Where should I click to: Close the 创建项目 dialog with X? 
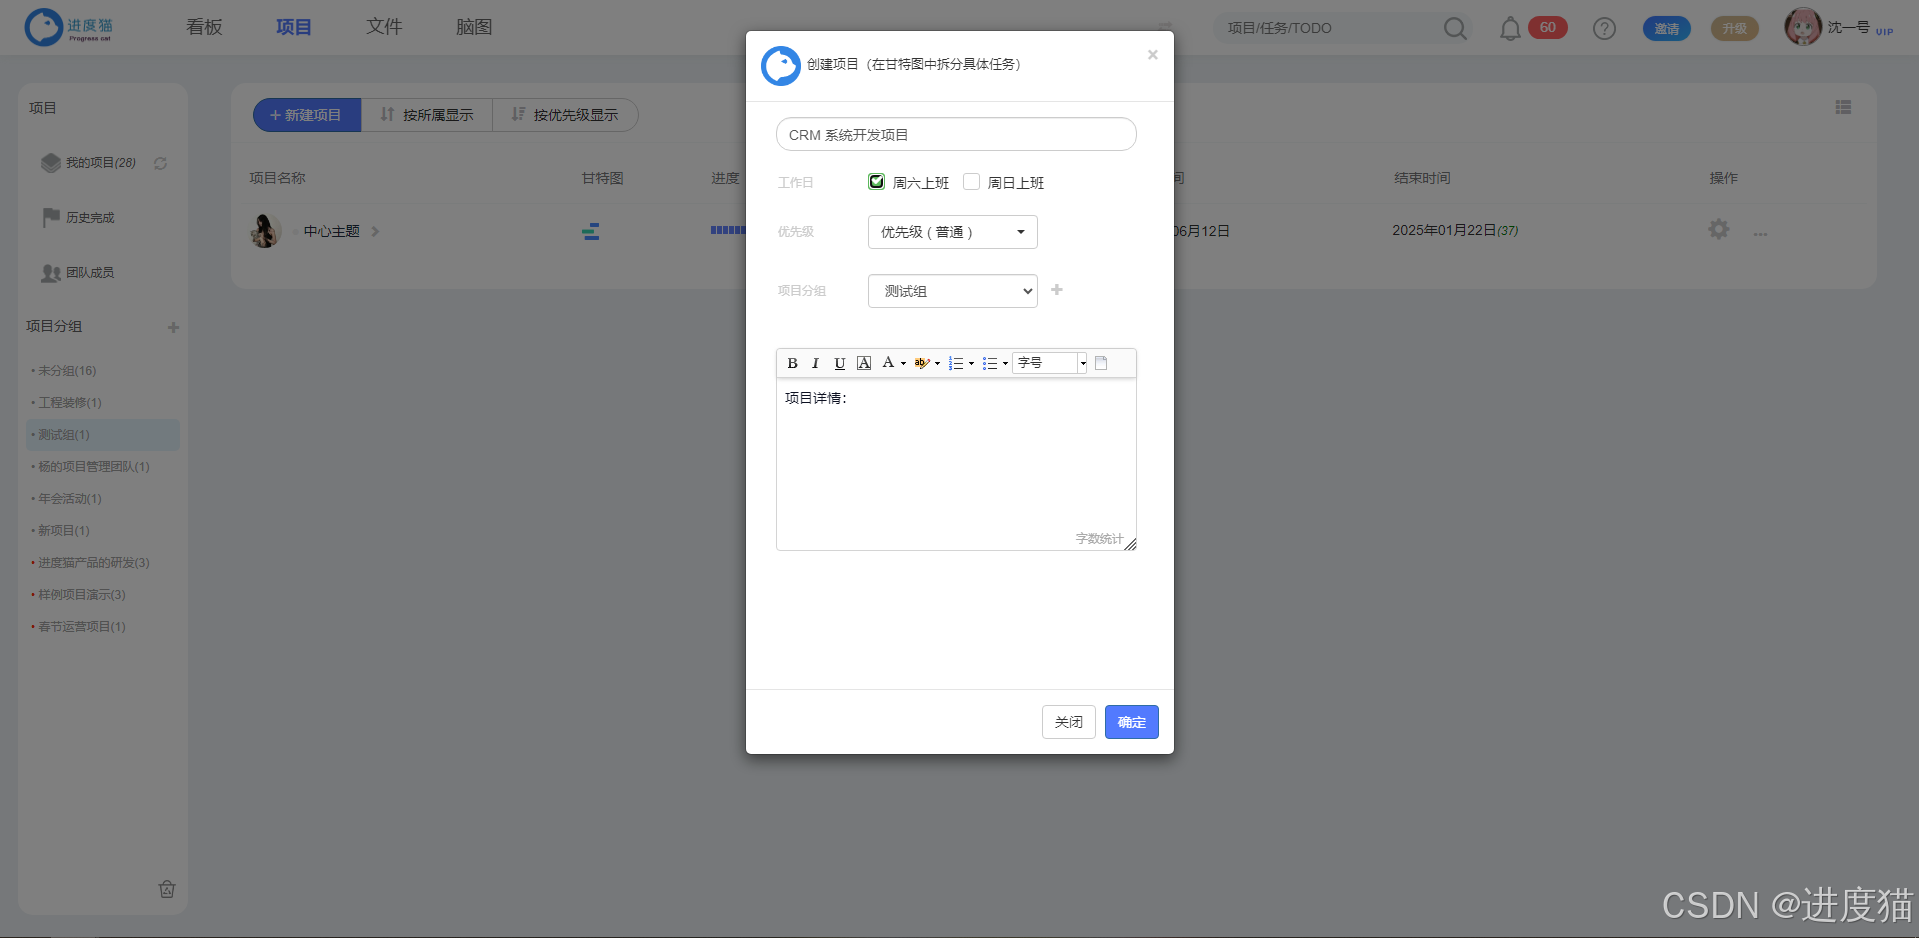1153,55
